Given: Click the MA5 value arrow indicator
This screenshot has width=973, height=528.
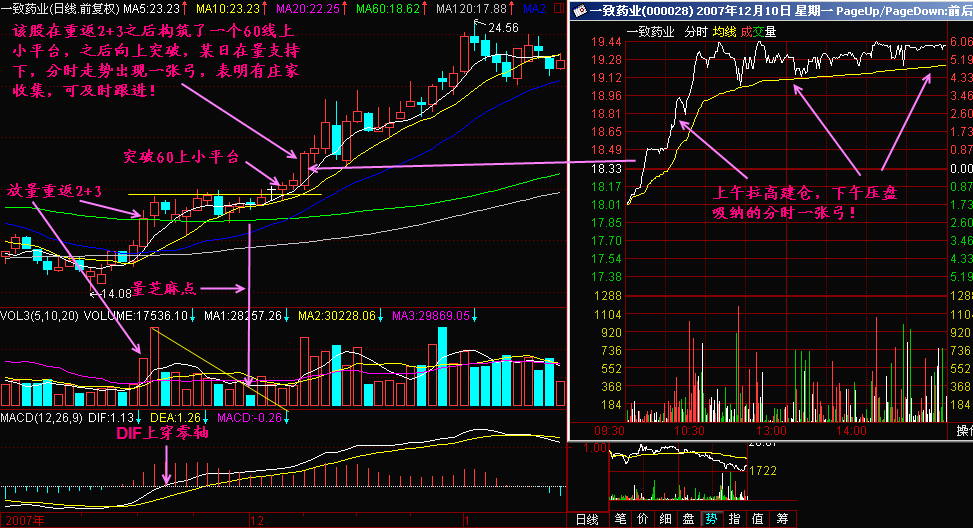Looking at the screenshot, I should pyautogui.click(x=185, y=9).
